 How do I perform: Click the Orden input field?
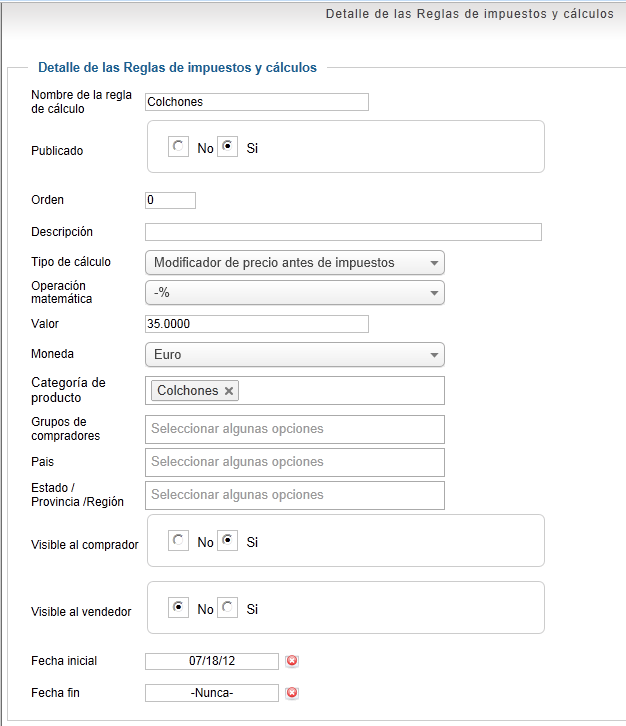click(x=170, y=200)
